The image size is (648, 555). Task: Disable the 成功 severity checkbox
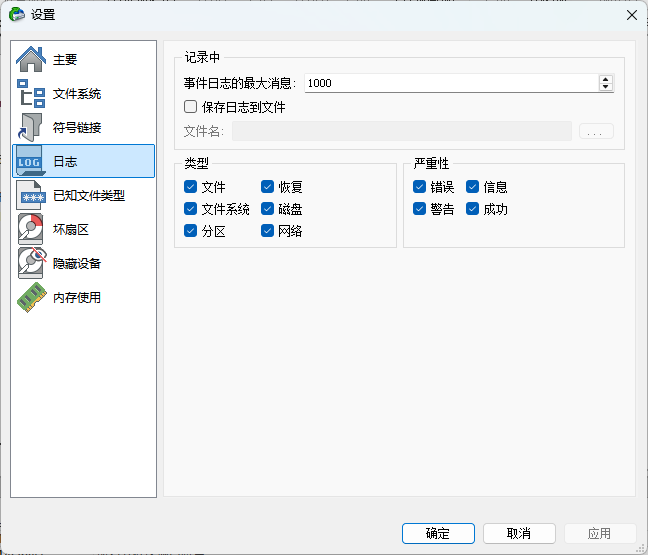(472, 209)
